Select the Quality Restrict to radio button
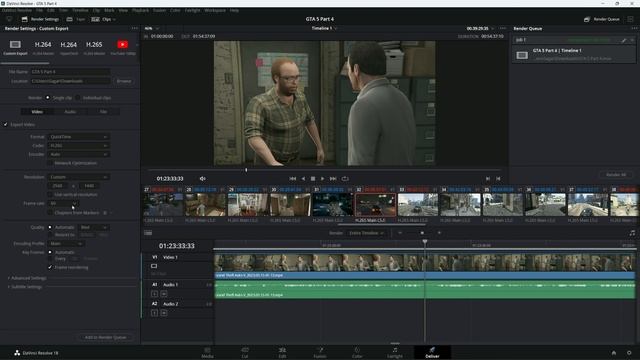 click(x=50, y=235)
